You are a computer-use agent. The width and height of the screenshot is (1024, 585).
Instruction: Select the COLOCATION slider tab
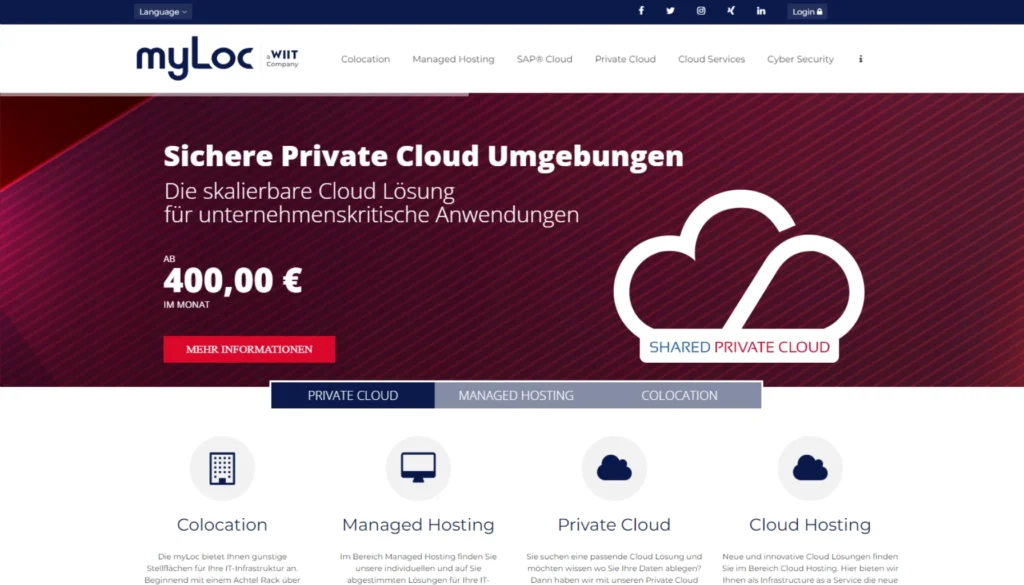(x=679, y=395)
